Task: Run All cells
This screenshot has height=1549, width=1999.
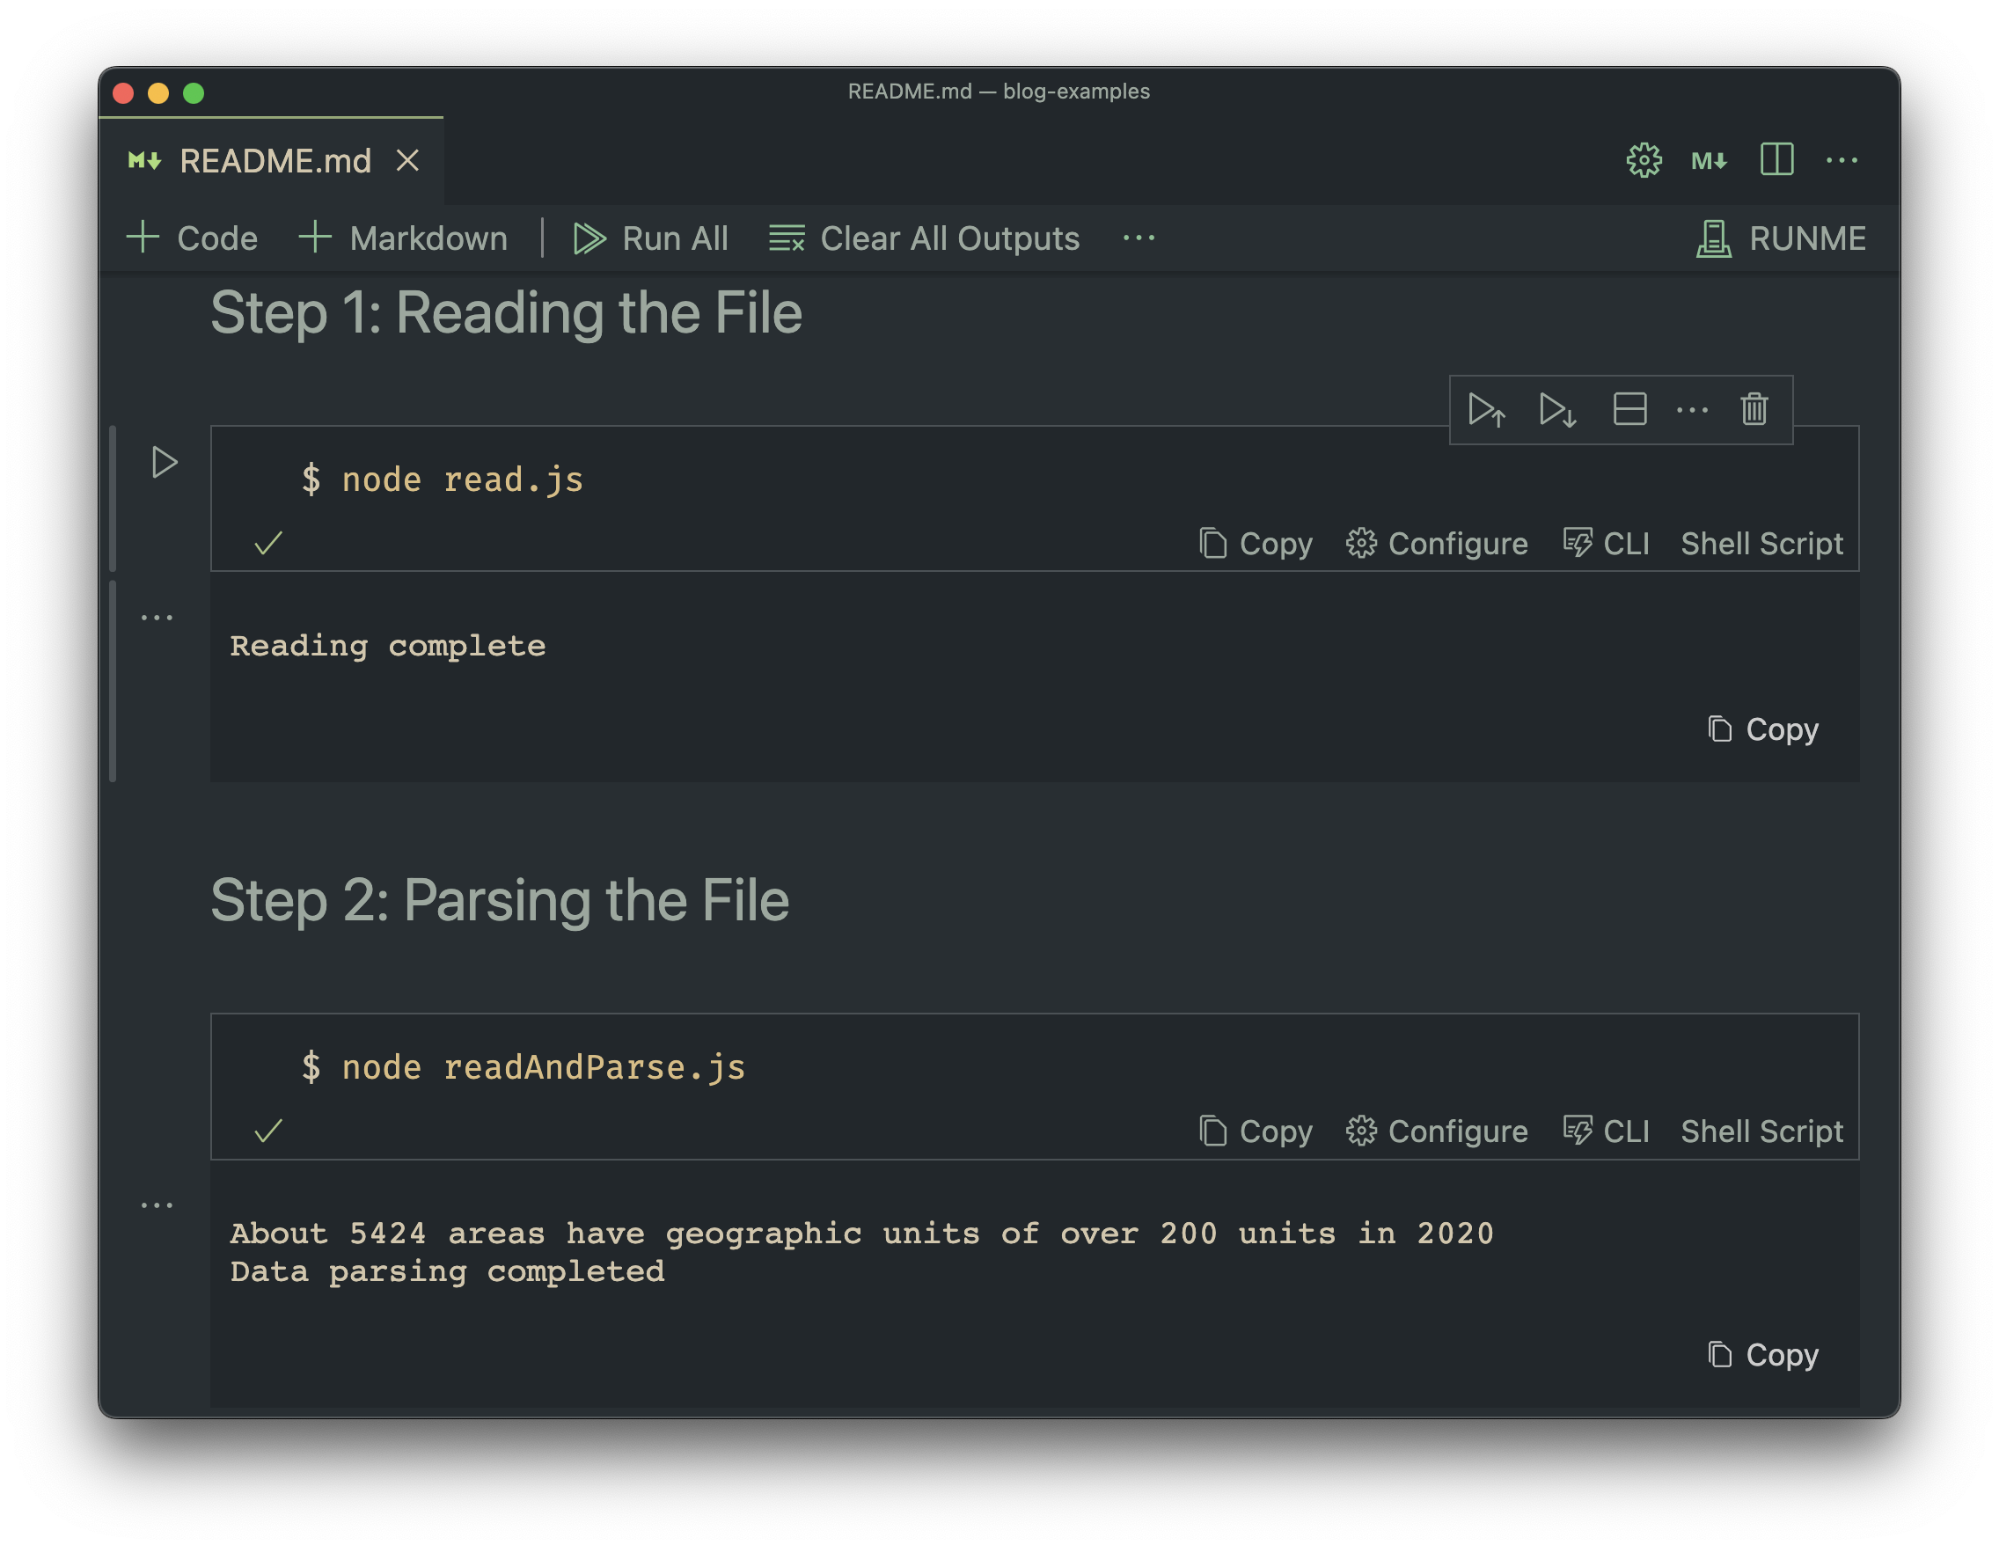Action: pyautogui.click(x=651, y=238)
